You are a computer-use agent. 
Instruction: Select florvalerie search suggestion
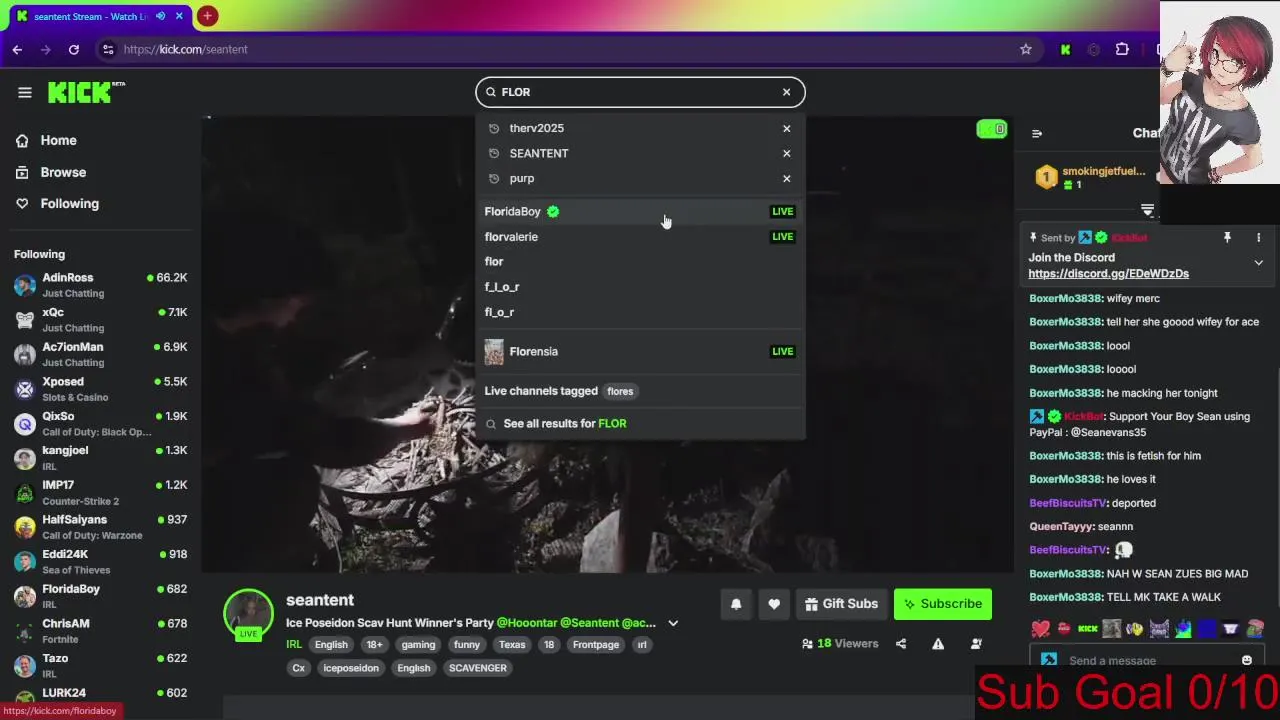click(640, 237)
